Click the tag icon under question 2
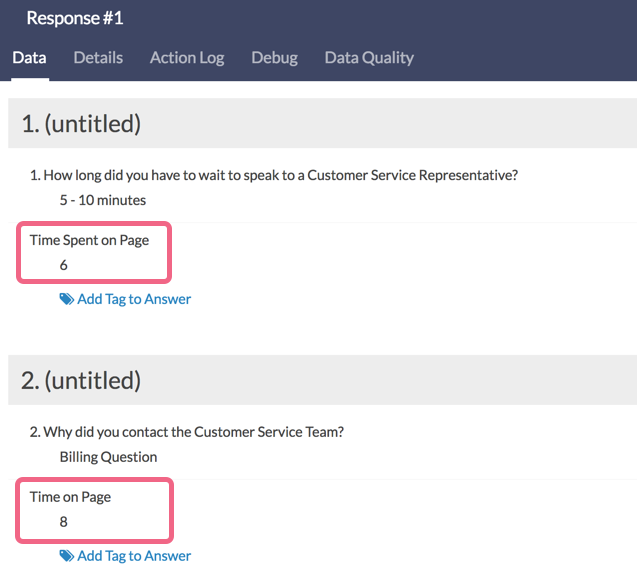 (66, 556)
